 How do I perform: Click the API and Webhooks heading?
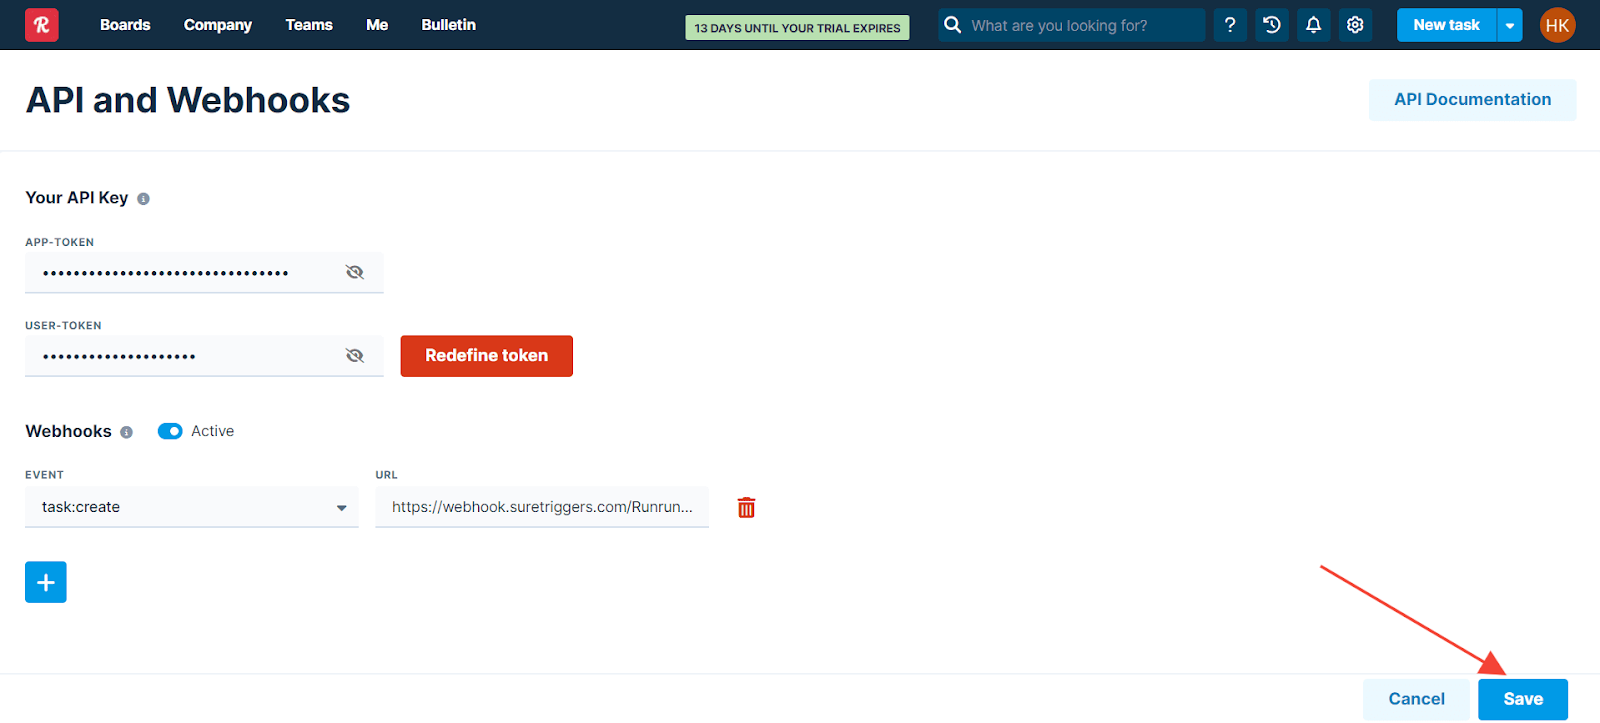[188, 100]
